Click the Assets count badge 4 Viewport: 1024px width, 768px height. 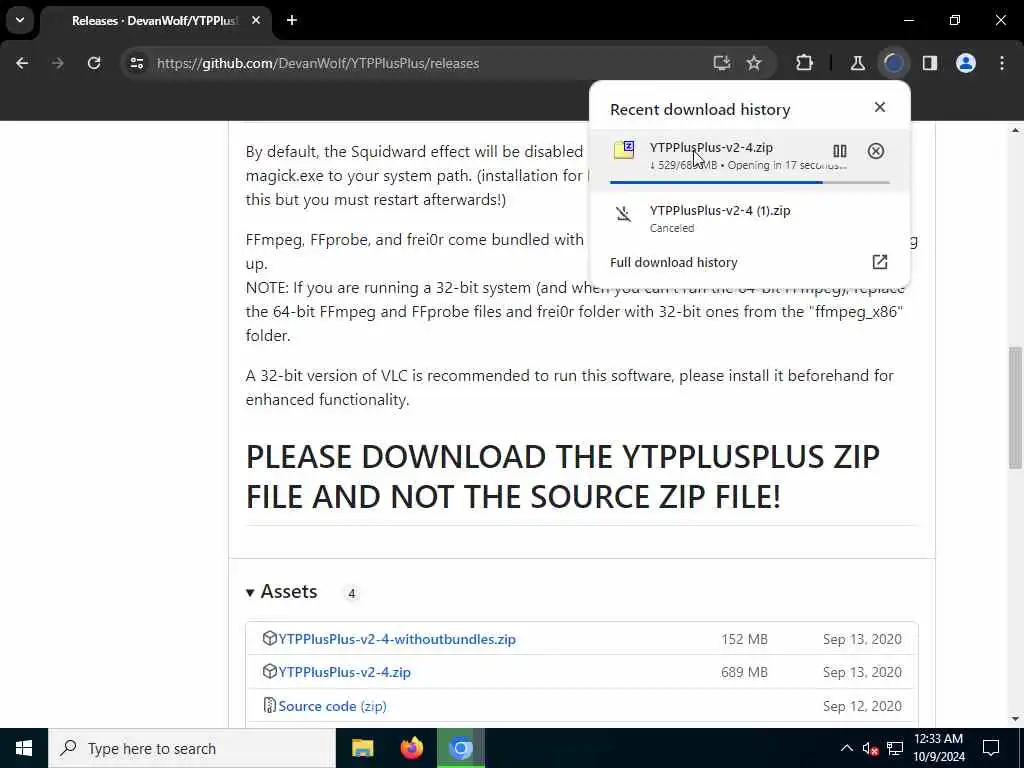351,593
